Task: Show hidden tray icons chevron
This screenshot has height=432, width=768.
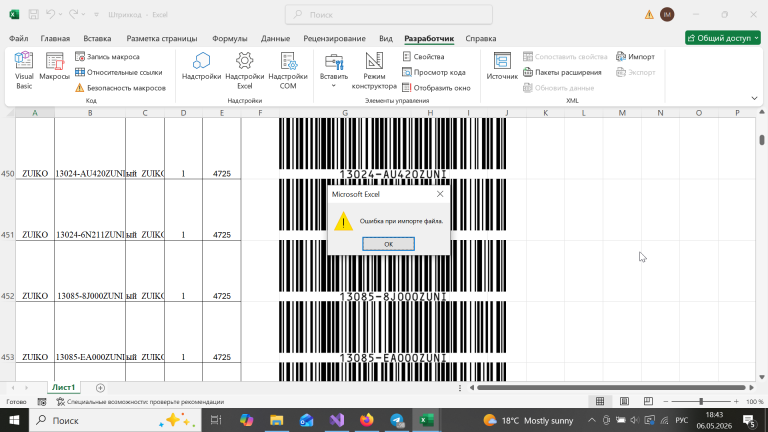Action: point(592,420)
